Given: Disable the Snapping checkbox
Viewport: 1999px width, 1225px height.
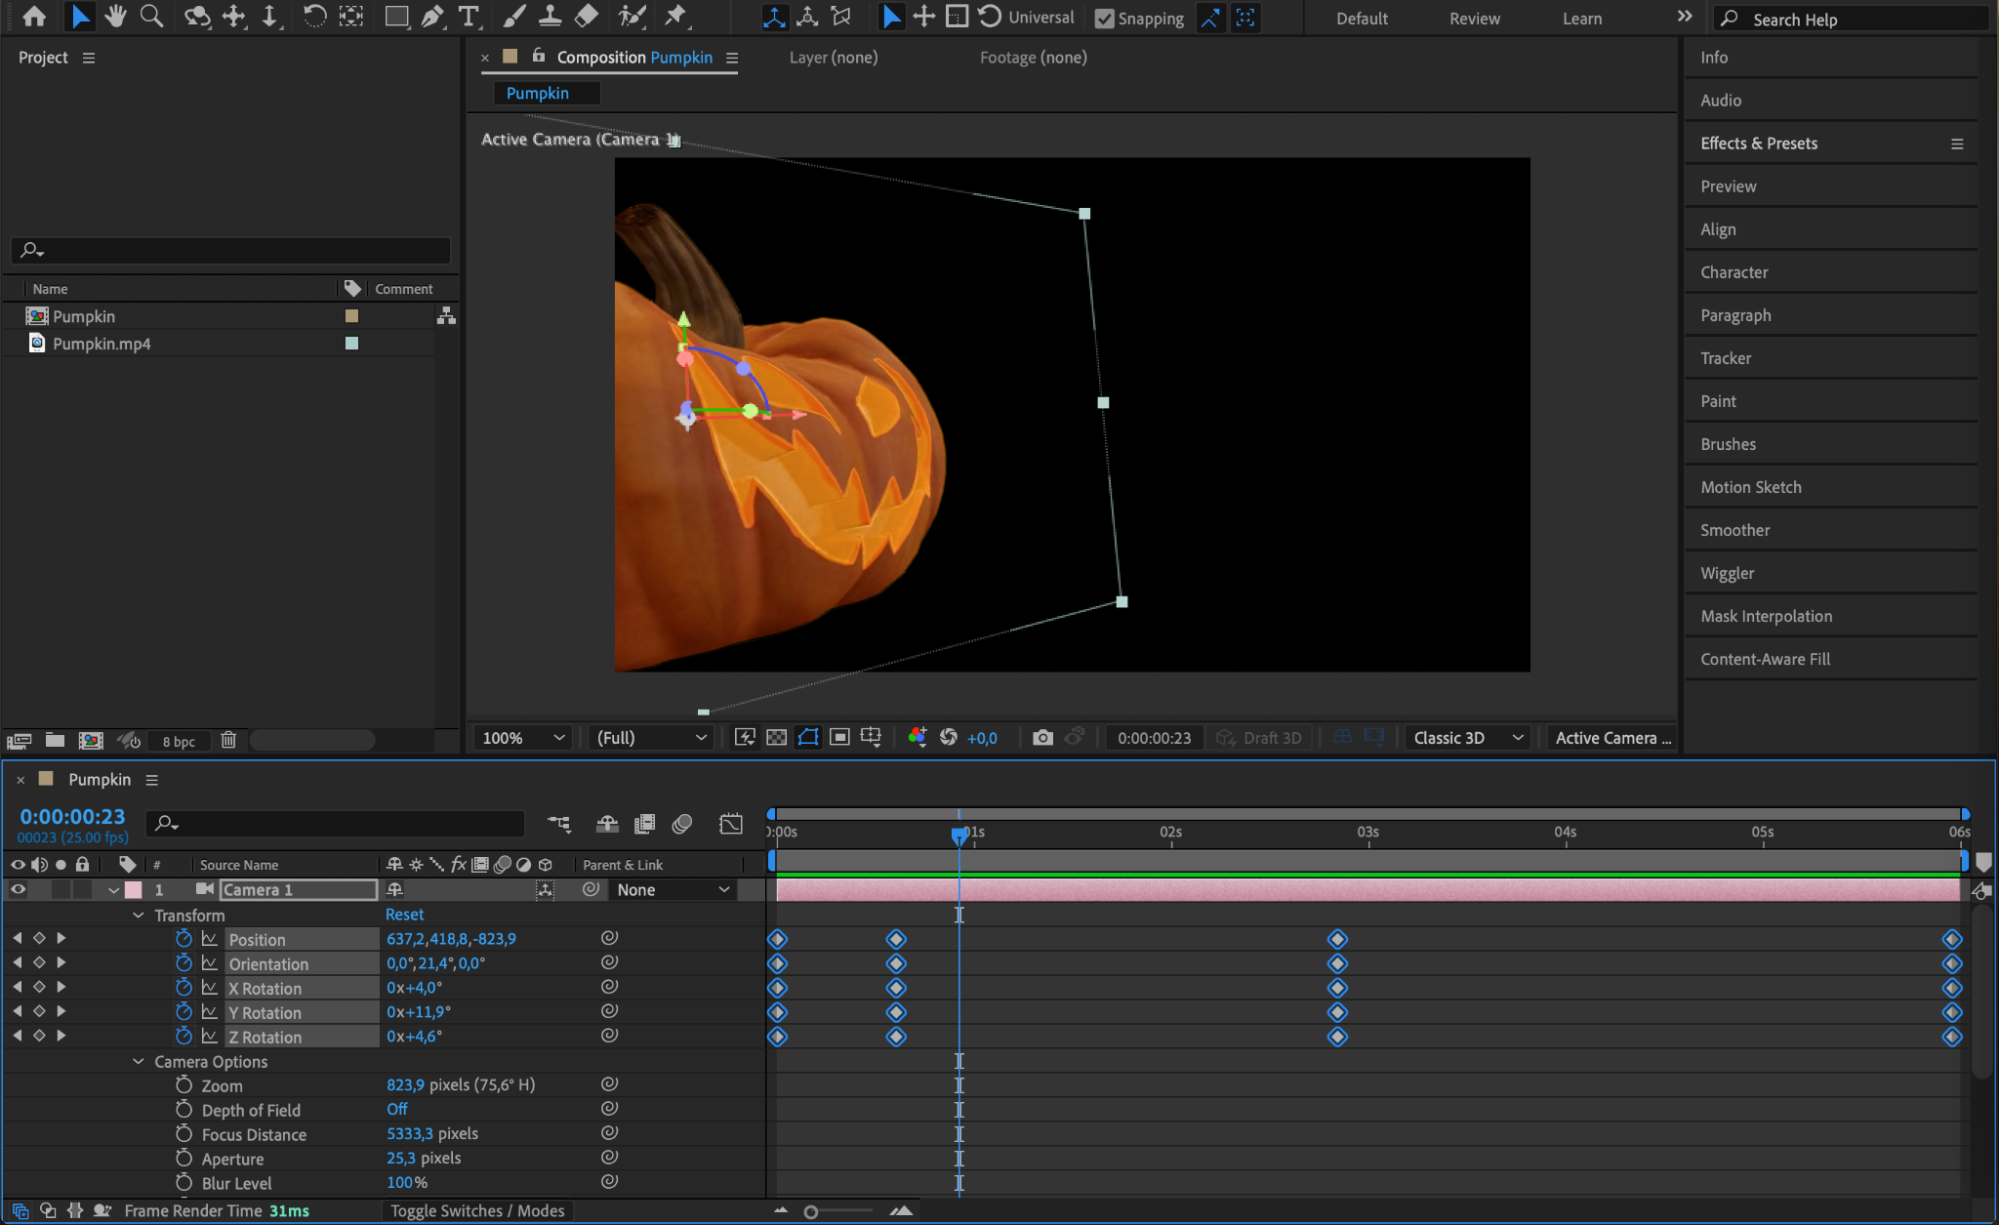Looking at the screenshot, I should pyautogui.click(x=1105, y=18).
